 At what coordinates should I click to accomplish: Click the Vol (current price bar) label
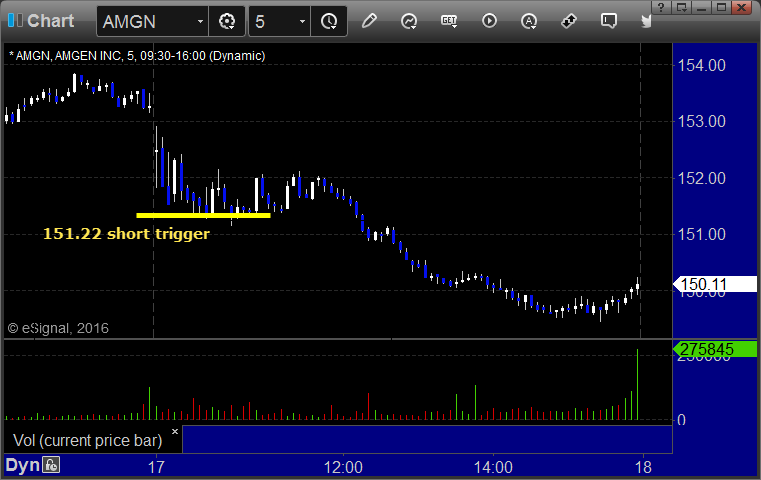coord(87,440)
